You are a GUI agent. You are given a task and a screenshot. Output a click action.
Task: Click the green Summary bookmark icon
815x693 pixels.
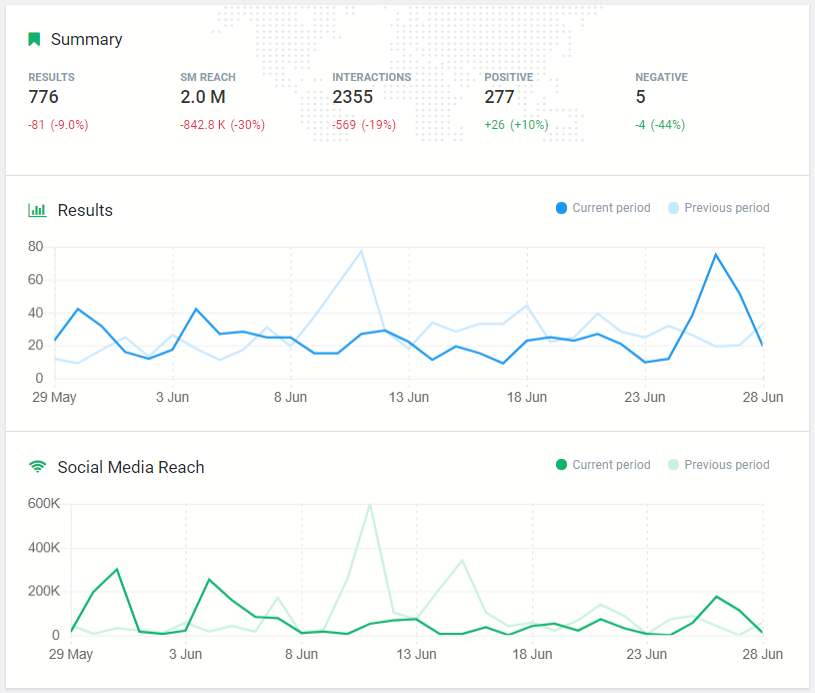click(35, 40)
